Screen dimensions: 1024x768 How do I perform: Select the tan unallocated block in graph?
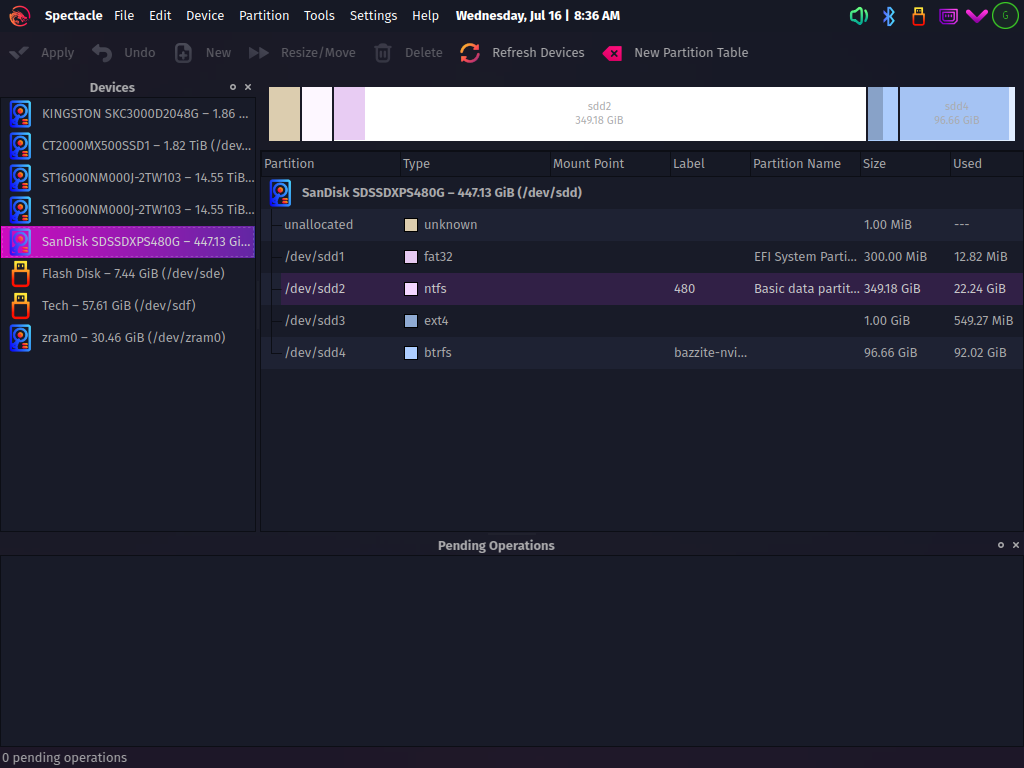pos(285,114)
